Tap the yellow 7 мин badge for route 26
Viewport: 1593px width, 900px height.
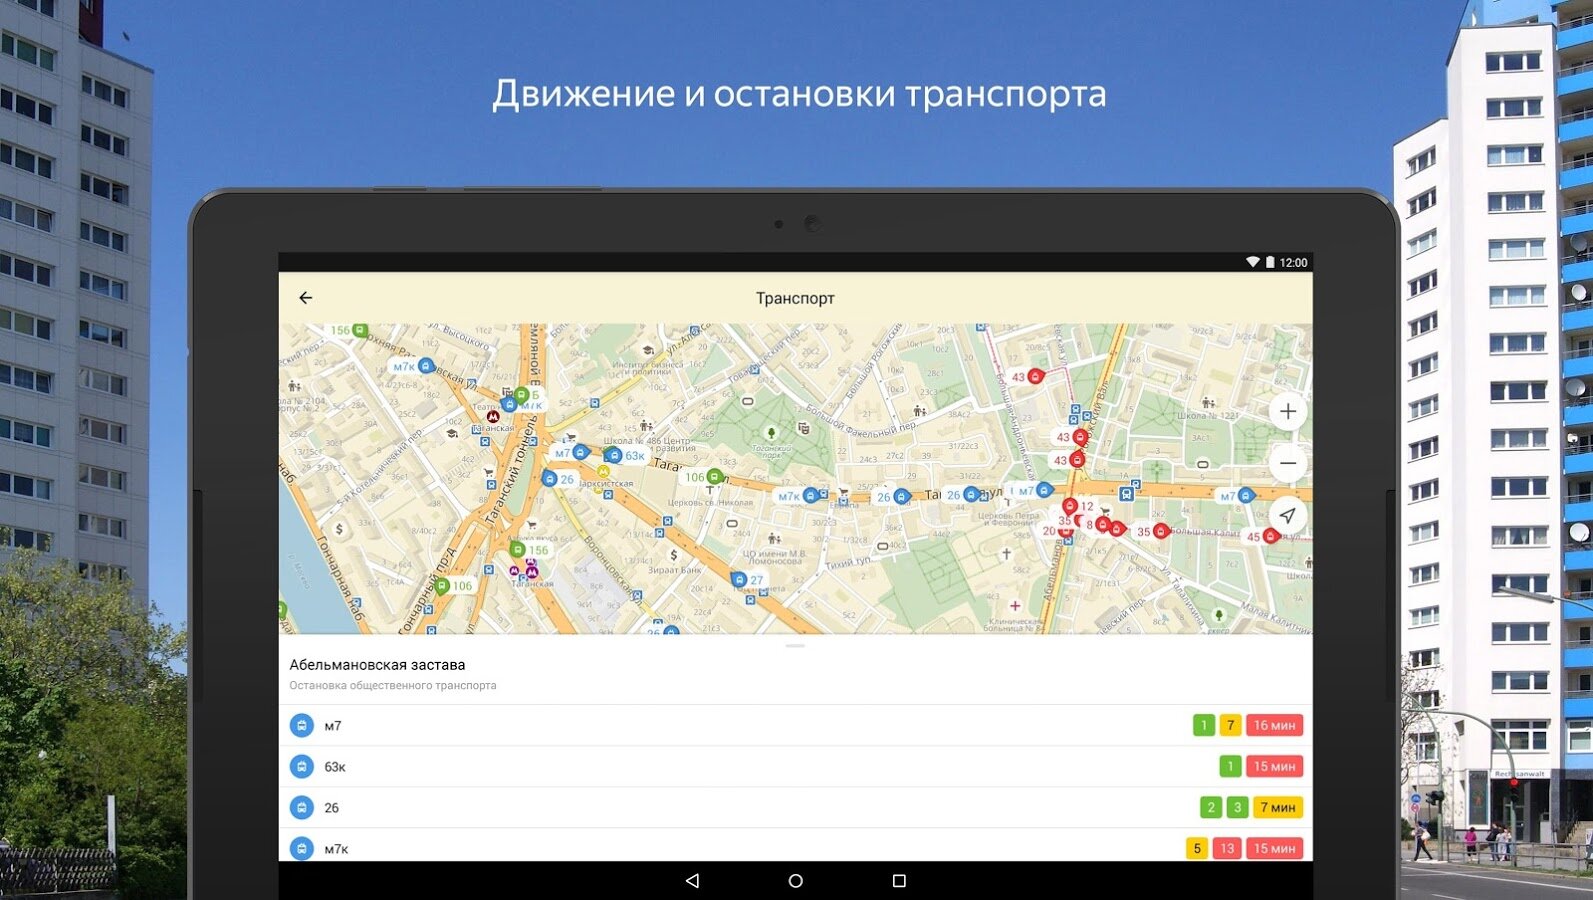1277,808
